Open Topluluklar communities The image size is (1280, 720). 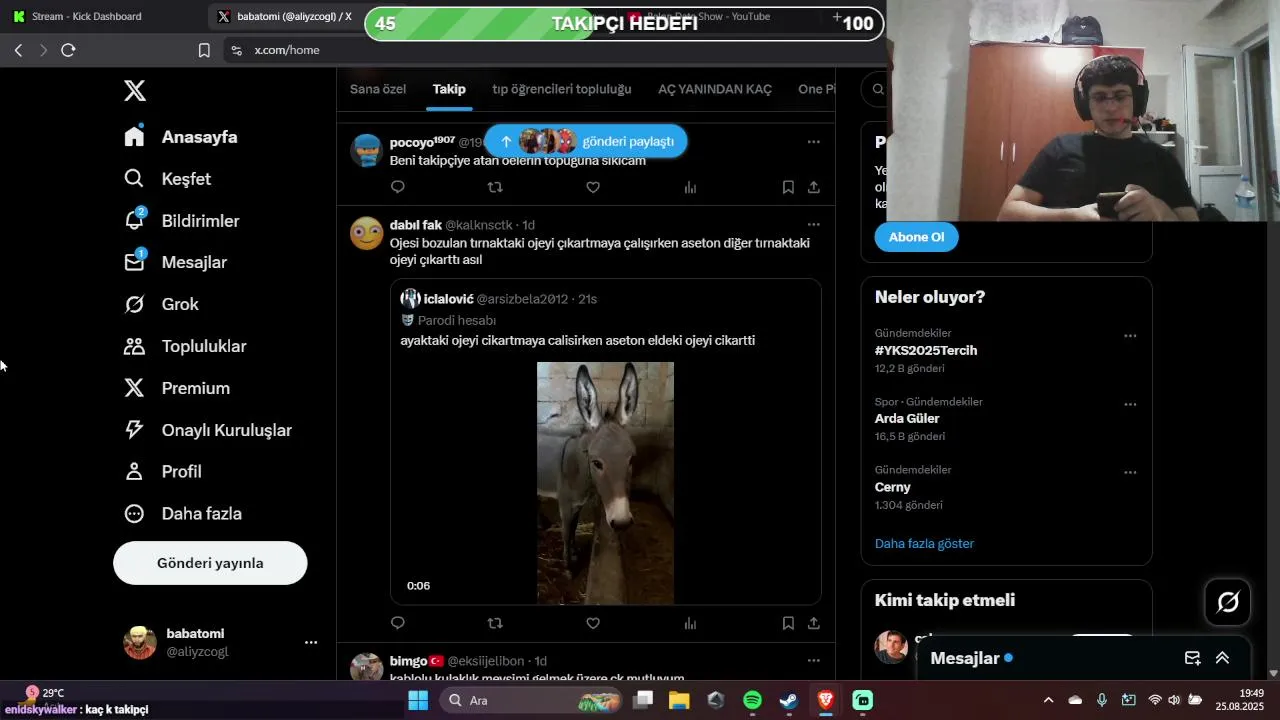tap(184, 346)
